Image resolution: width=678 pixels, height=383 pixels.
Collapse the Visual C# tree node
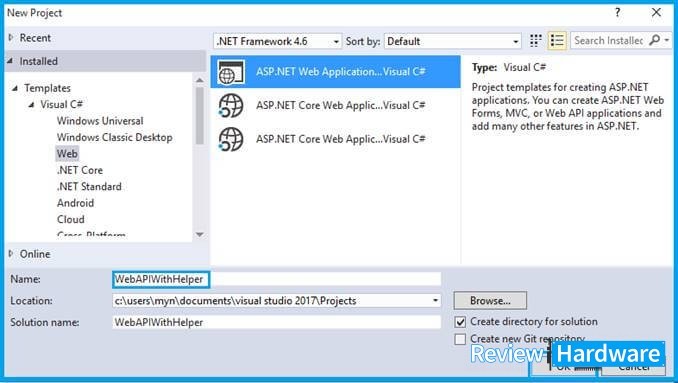click(x=31, y=105)
